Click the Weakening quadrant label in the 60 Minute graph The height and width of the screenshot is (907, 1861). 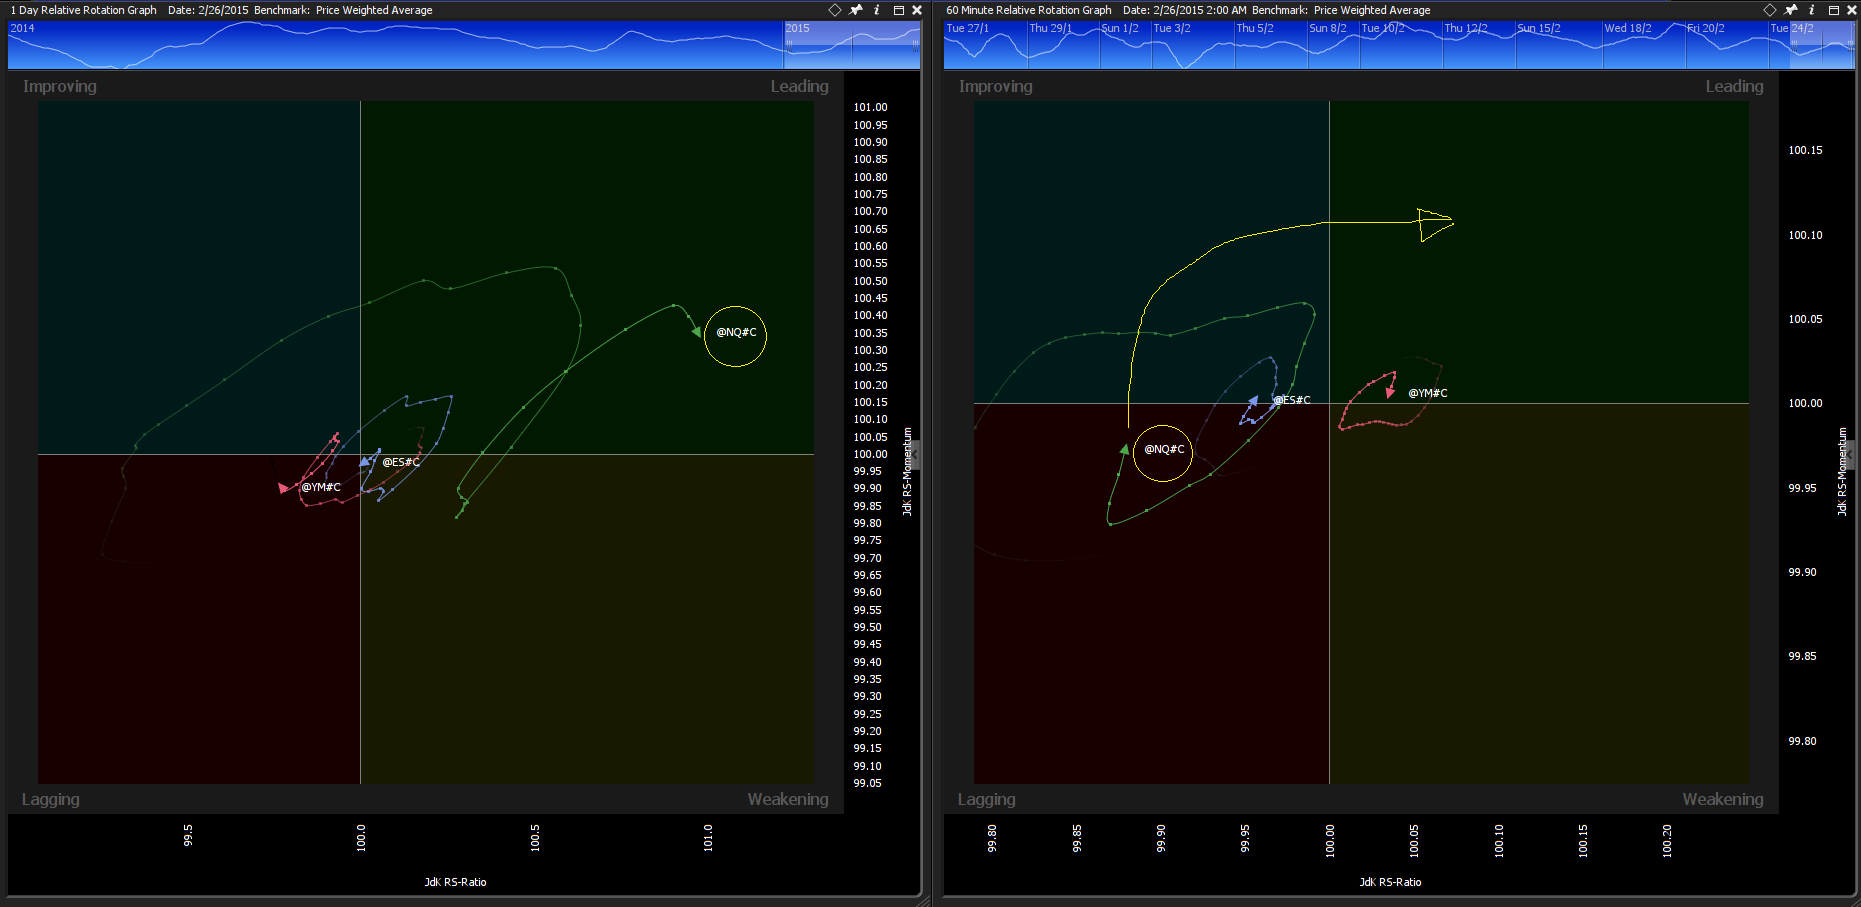click(1723, 799)
